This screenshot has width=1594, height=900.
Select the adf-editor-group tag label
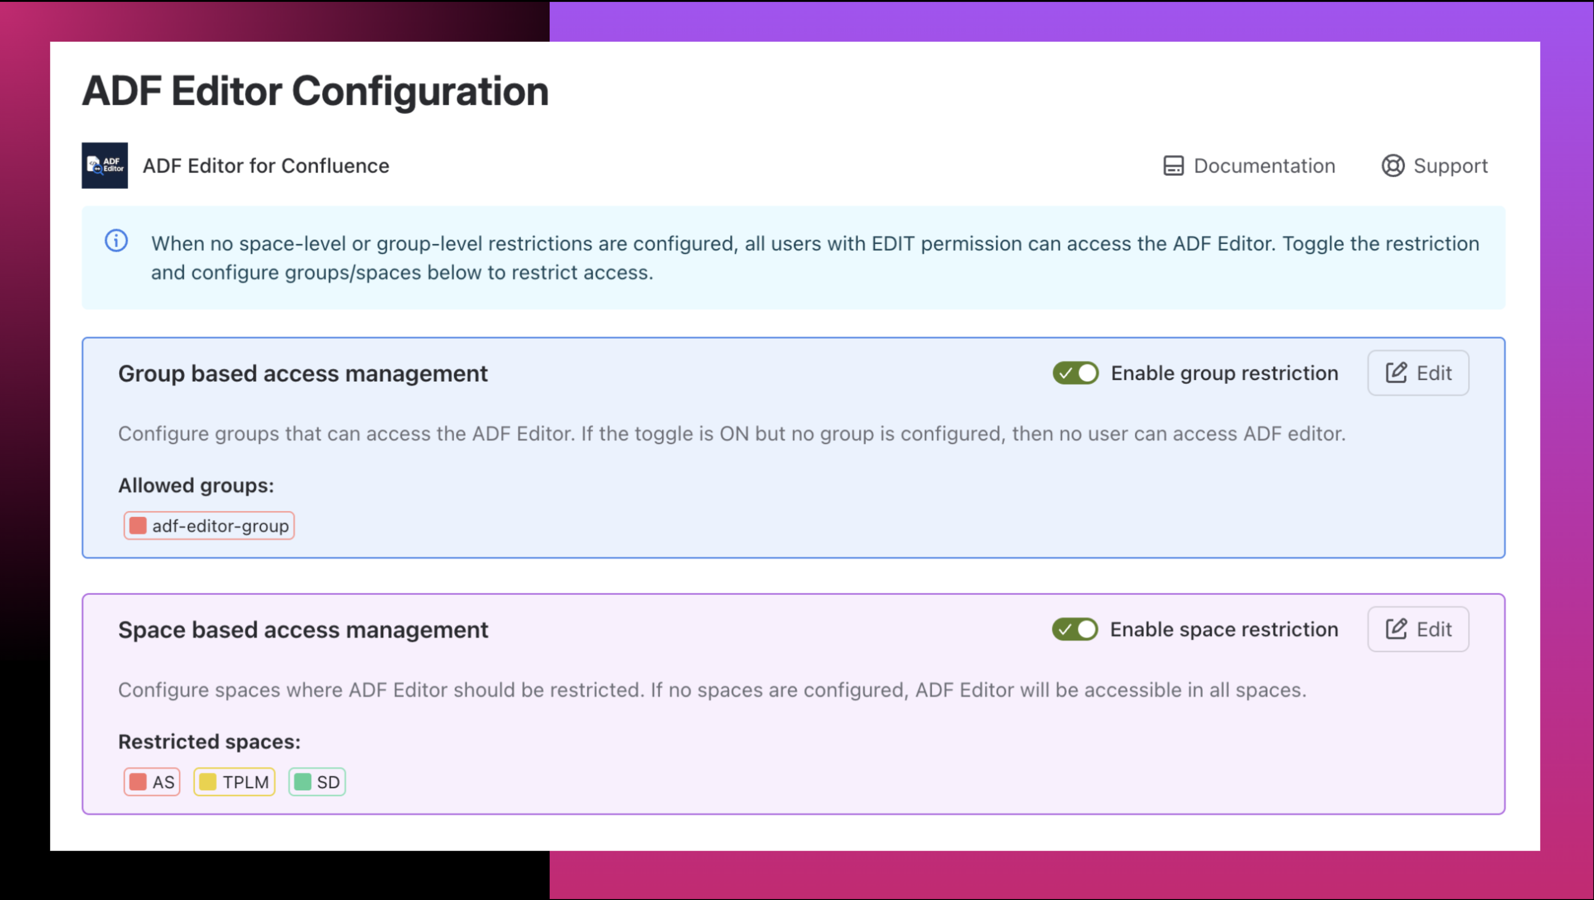[x=220, y=526]
